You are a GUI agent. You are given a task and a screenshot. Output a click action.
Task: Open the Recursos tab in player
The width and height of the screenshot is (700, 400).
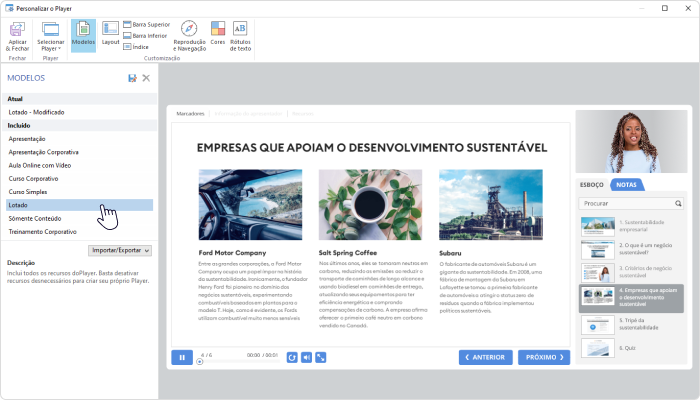[303, 114]
